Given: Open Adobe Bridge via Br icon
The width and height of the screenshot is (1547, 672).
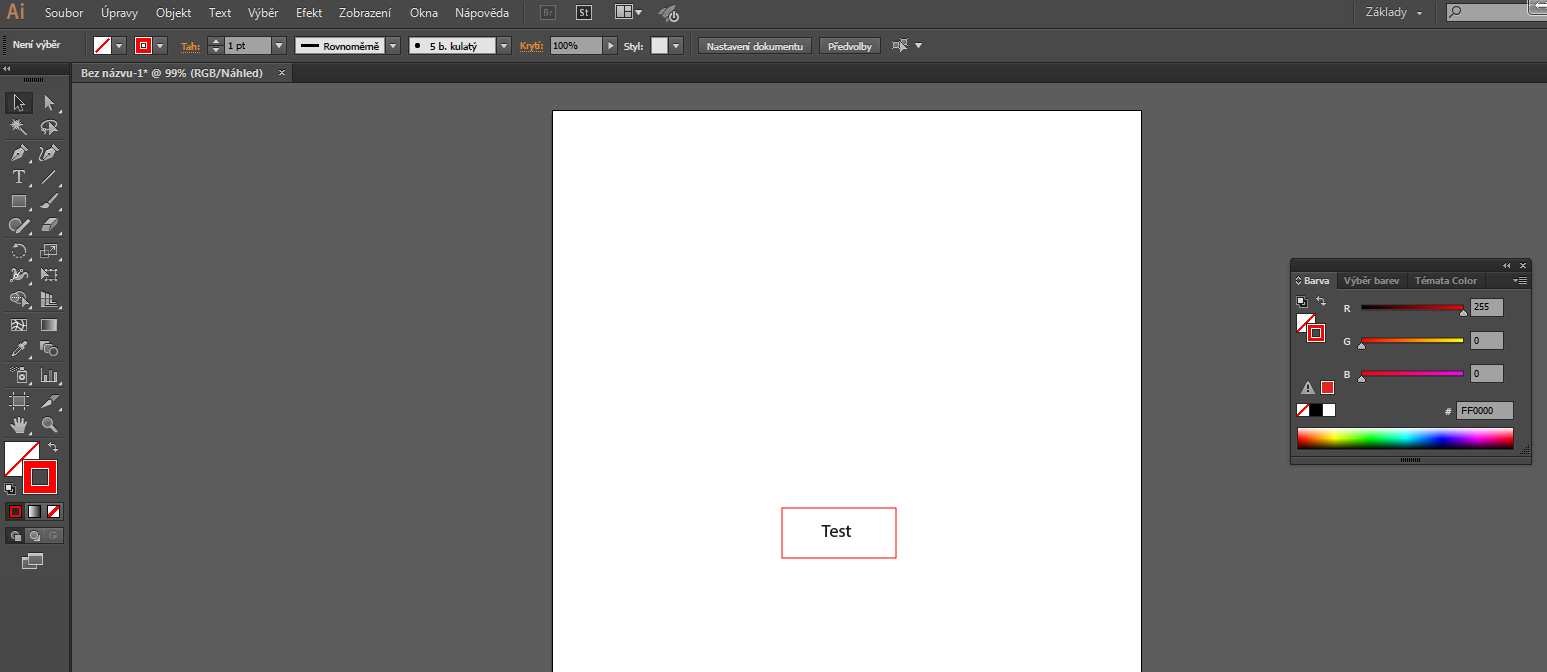Looking at the screenshot, I should (x=548, y=13).
